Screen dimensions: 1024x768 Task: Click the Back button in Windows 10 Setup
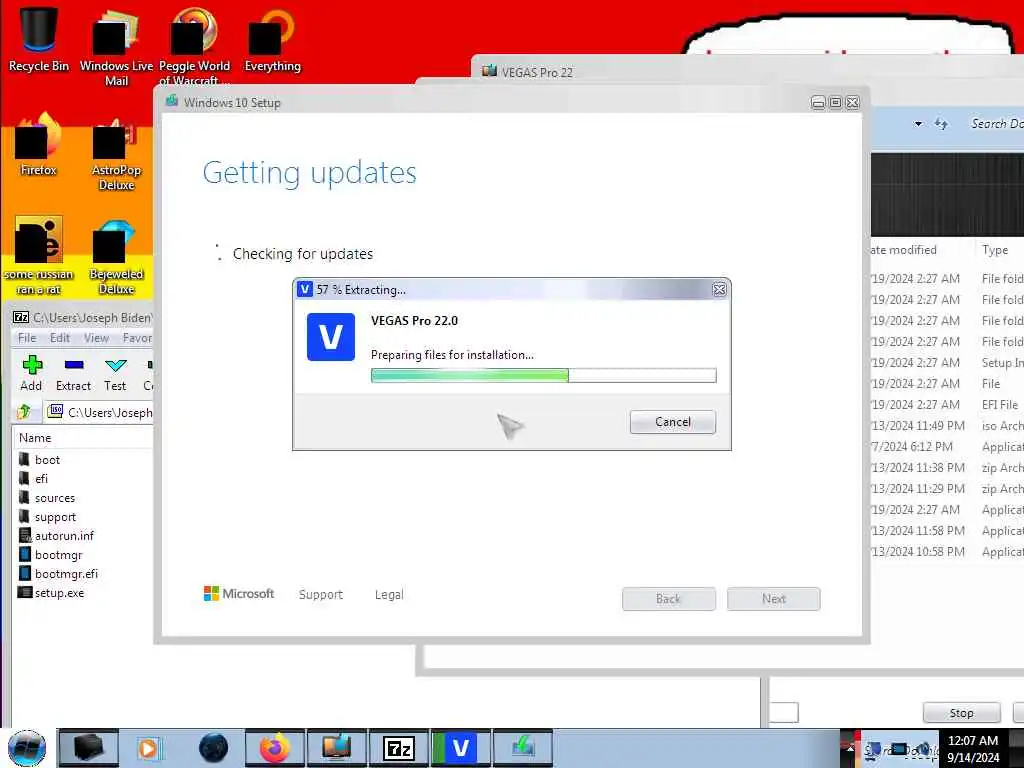point(669,599)
